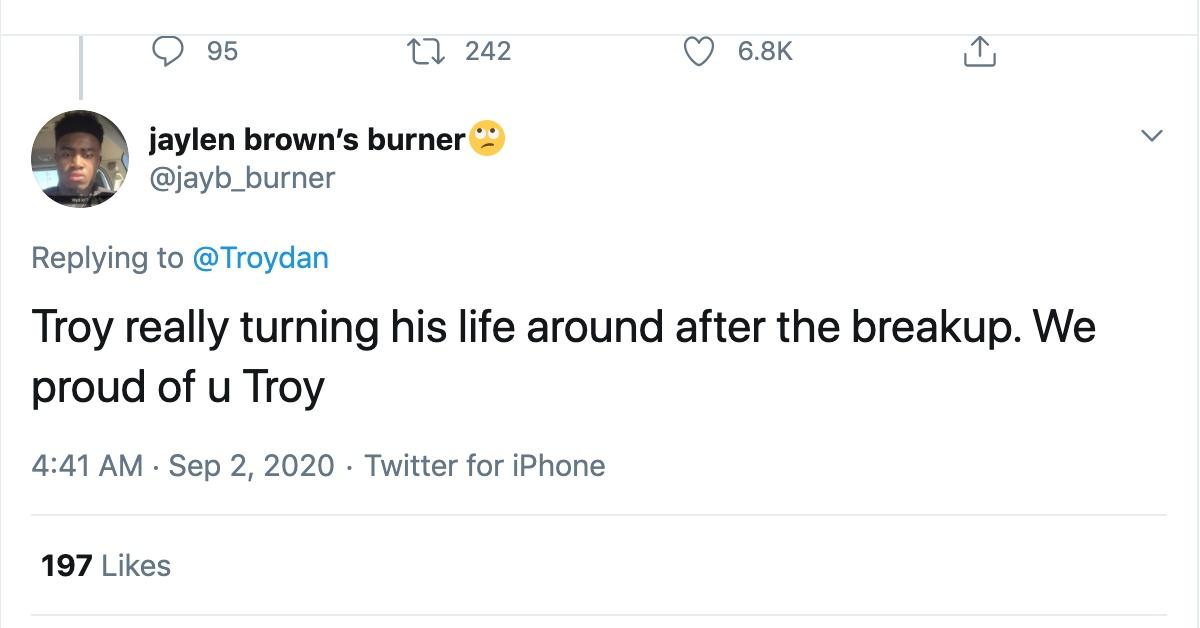
Task: View the 197 Likes list
Action: (104, 565)
